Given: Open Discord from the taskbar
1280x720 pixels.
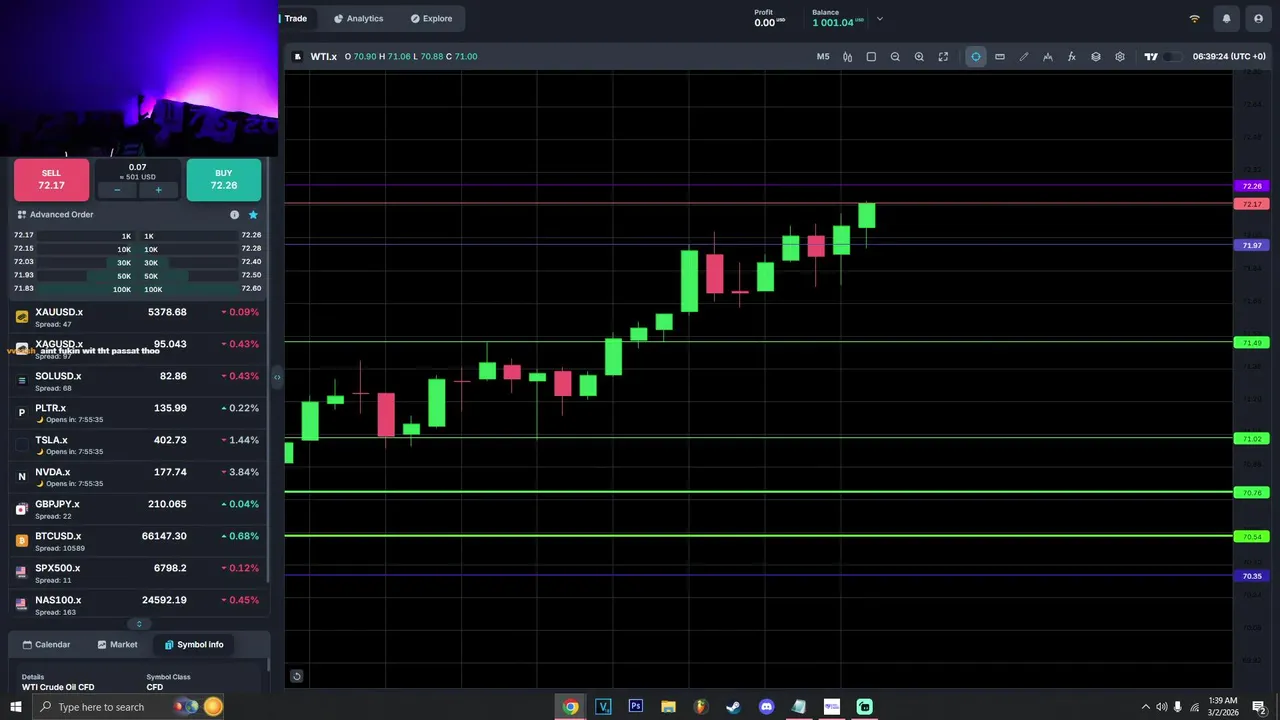Looking at the screenshot, I should pyautogui.click(x=766, y=706).
